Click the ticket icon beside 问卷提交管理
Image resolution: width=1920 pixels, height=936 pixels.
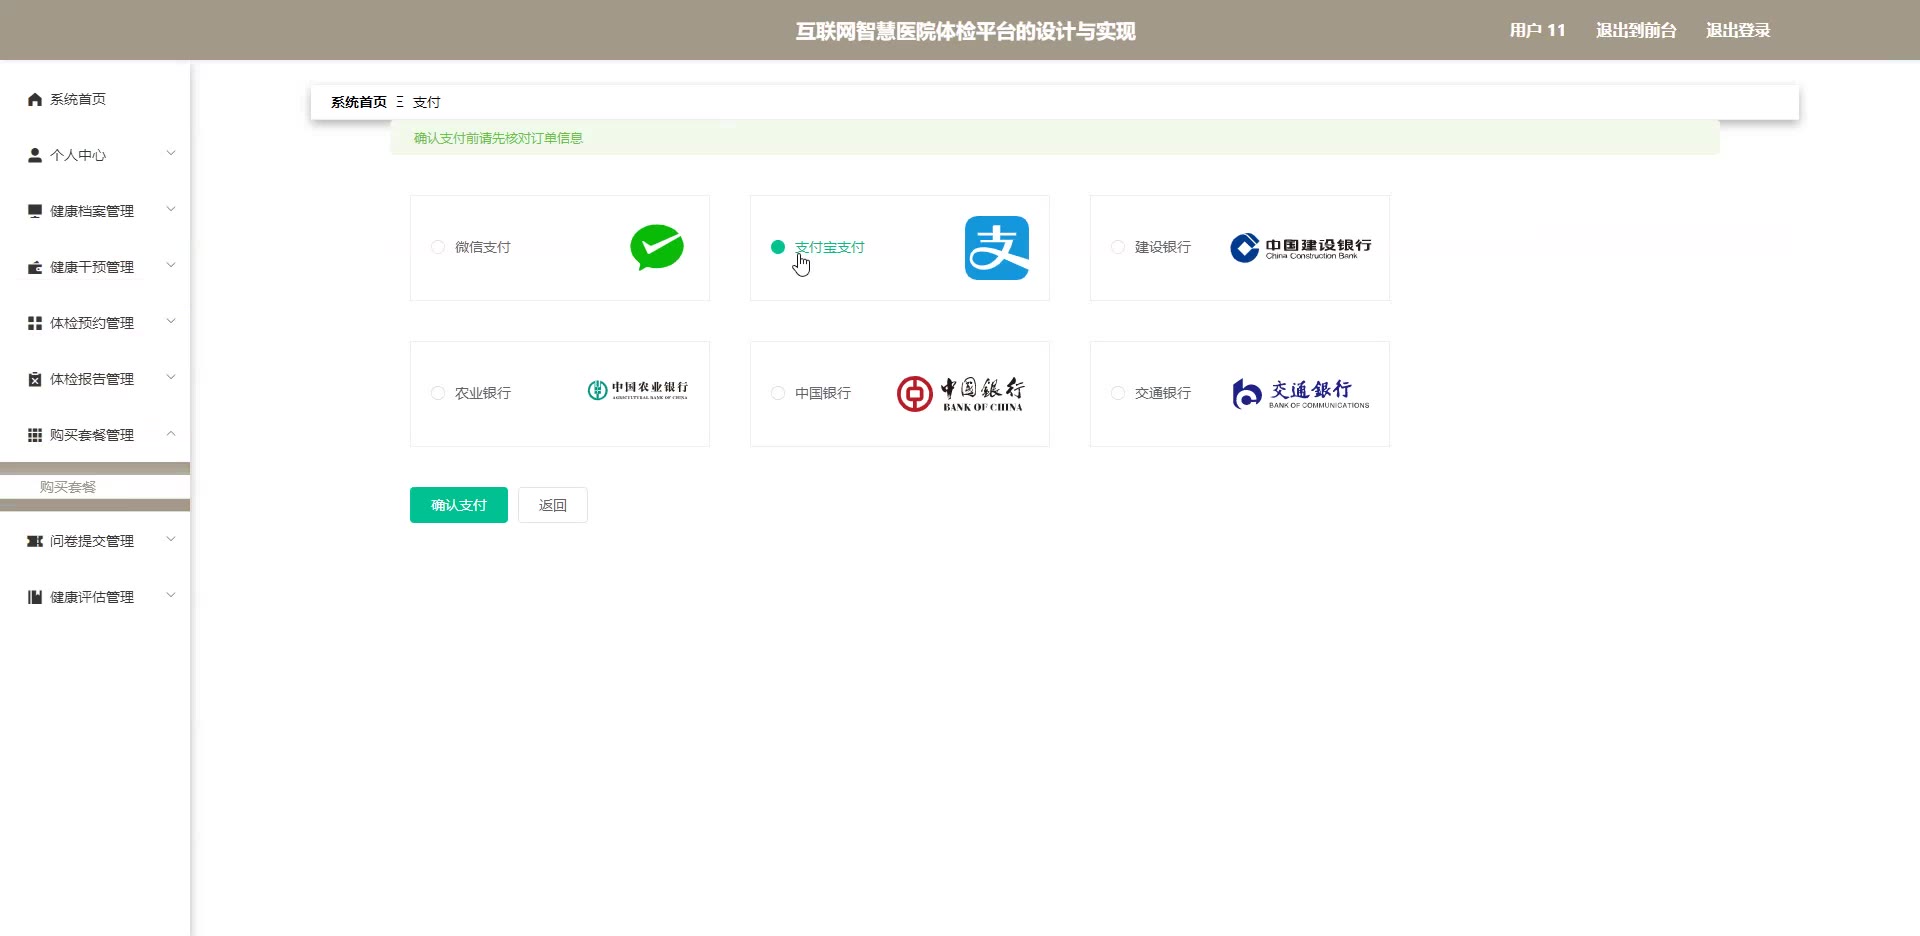click(x=35, y=541)
